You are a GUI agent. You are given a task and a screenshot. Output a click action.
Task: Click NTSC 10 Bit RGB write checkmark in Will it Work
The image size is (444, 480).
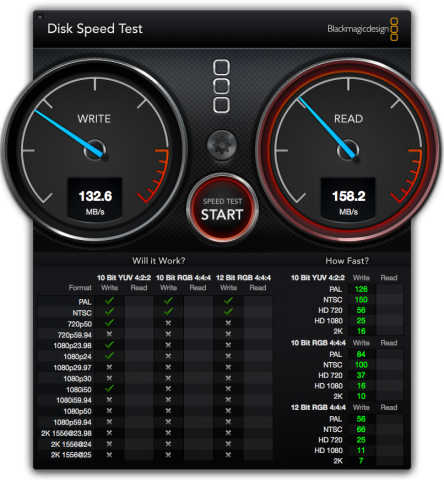click(x=168, y=312)
